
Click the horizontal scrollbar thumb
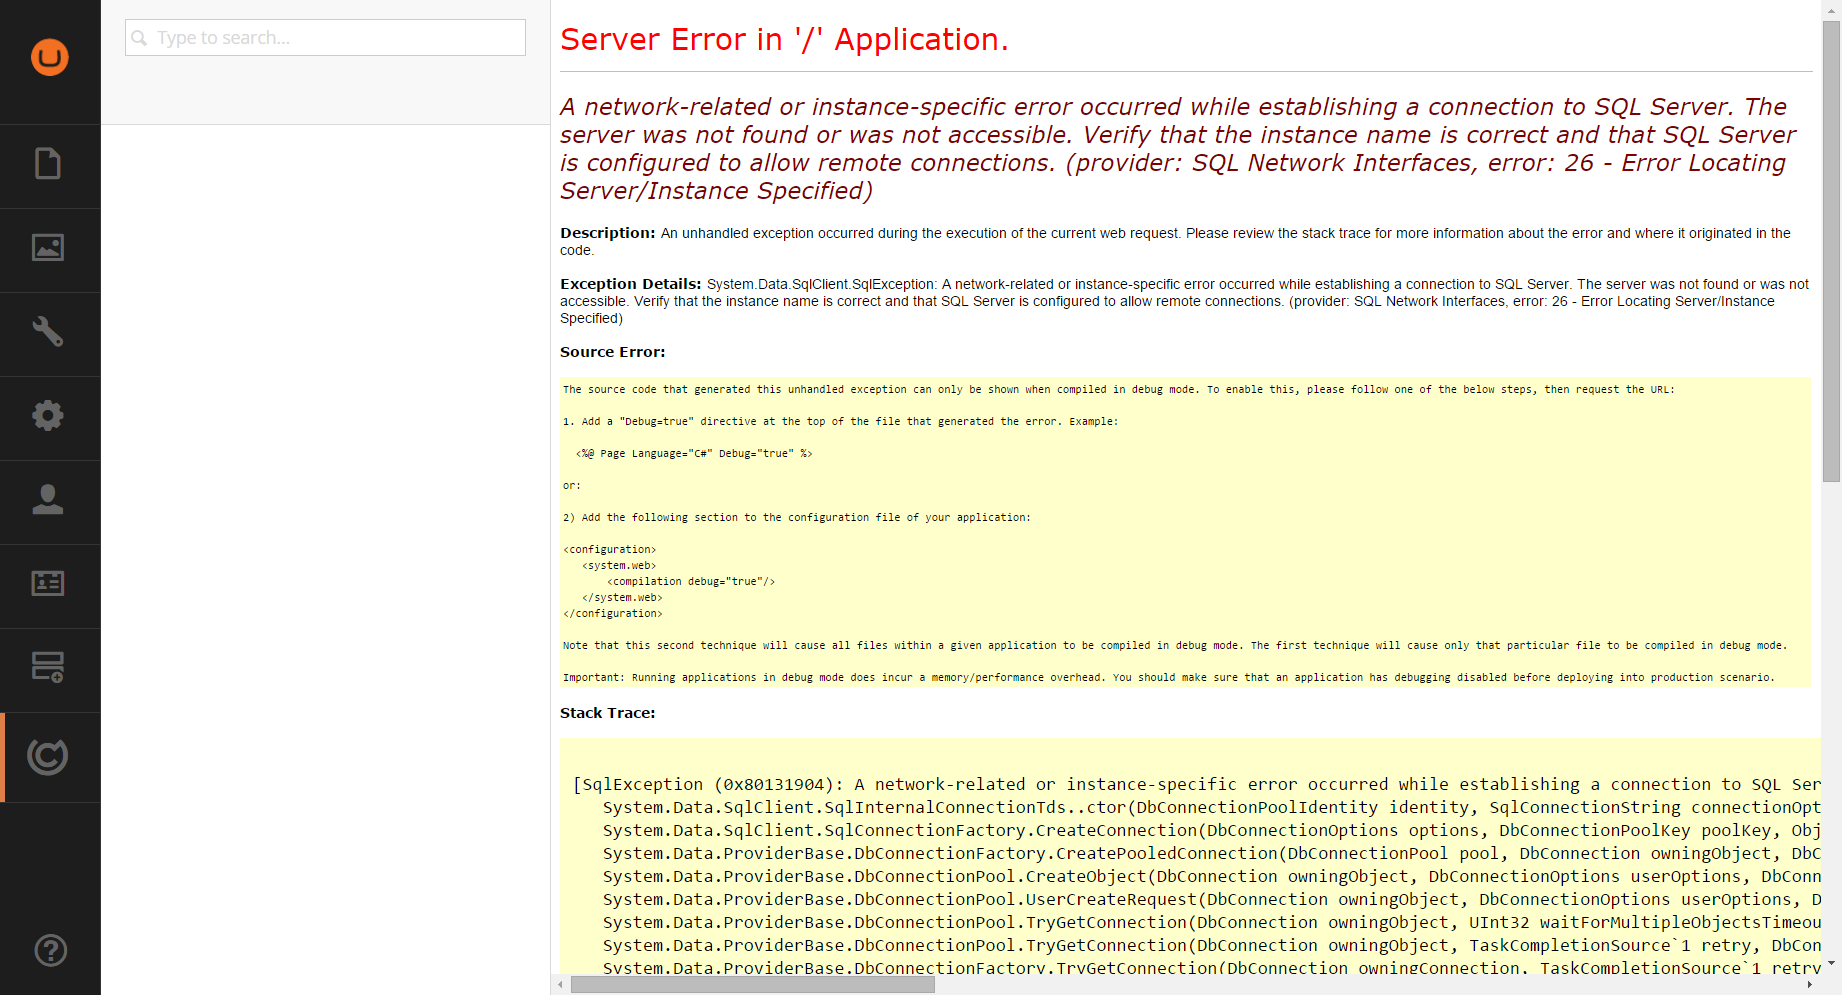(752, 985)
